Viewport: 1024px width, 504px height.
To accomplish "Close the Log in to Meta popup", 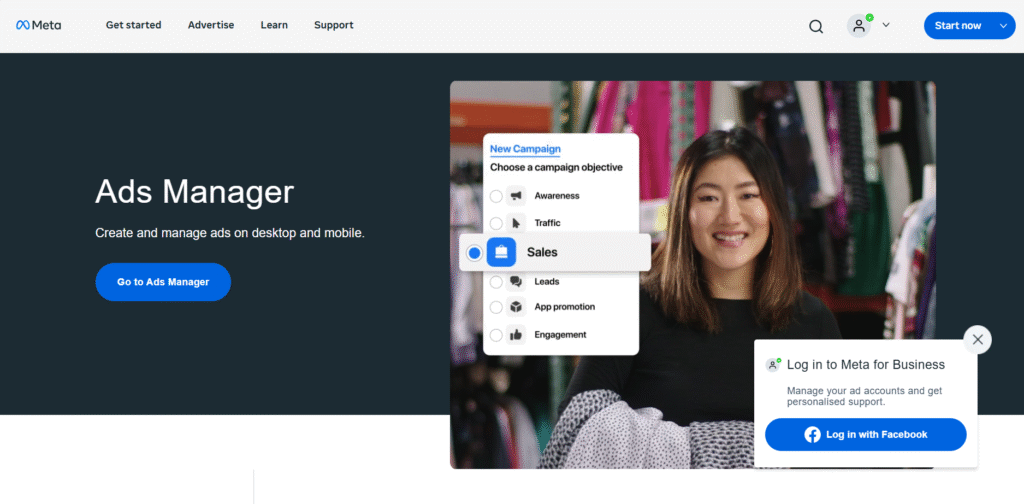I will click(x=977, y=340).
